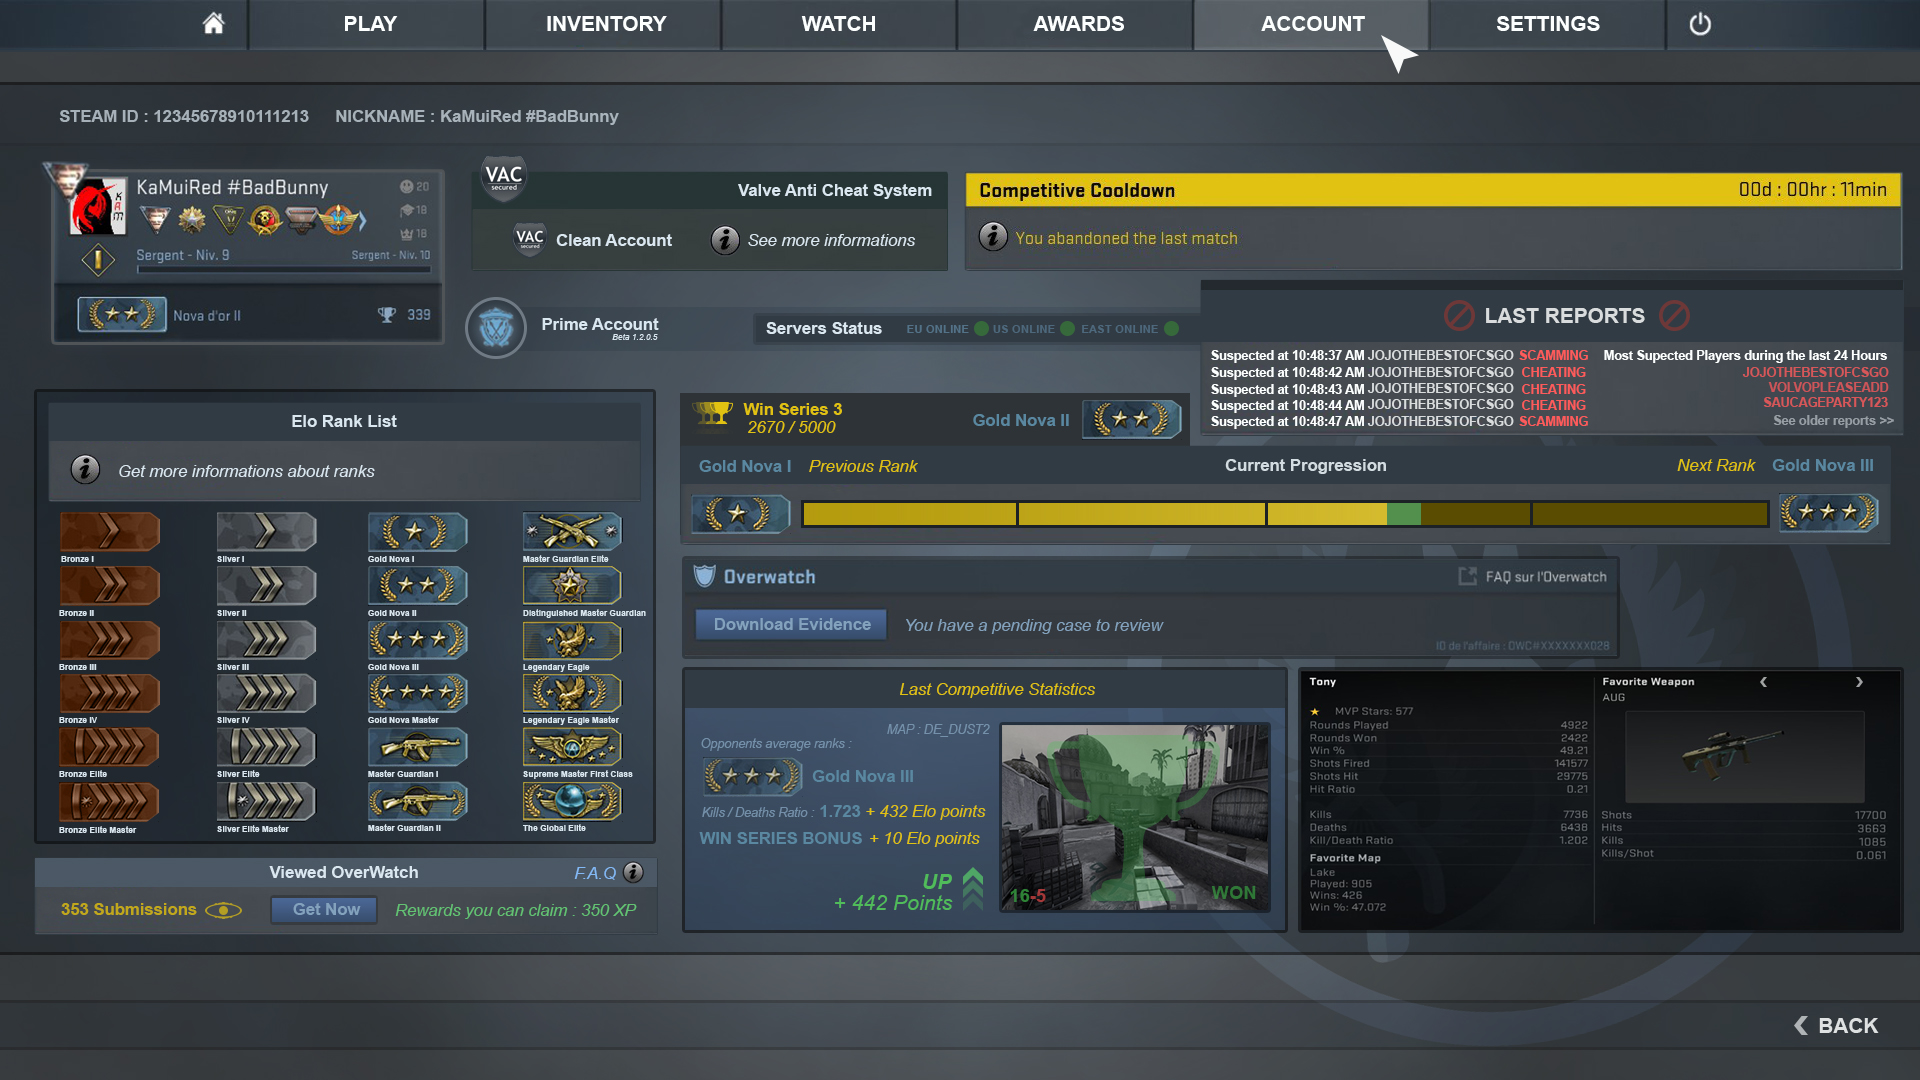Select the Gold Nova Master rank badge
1920x1080 pixels.
point(417,693)
